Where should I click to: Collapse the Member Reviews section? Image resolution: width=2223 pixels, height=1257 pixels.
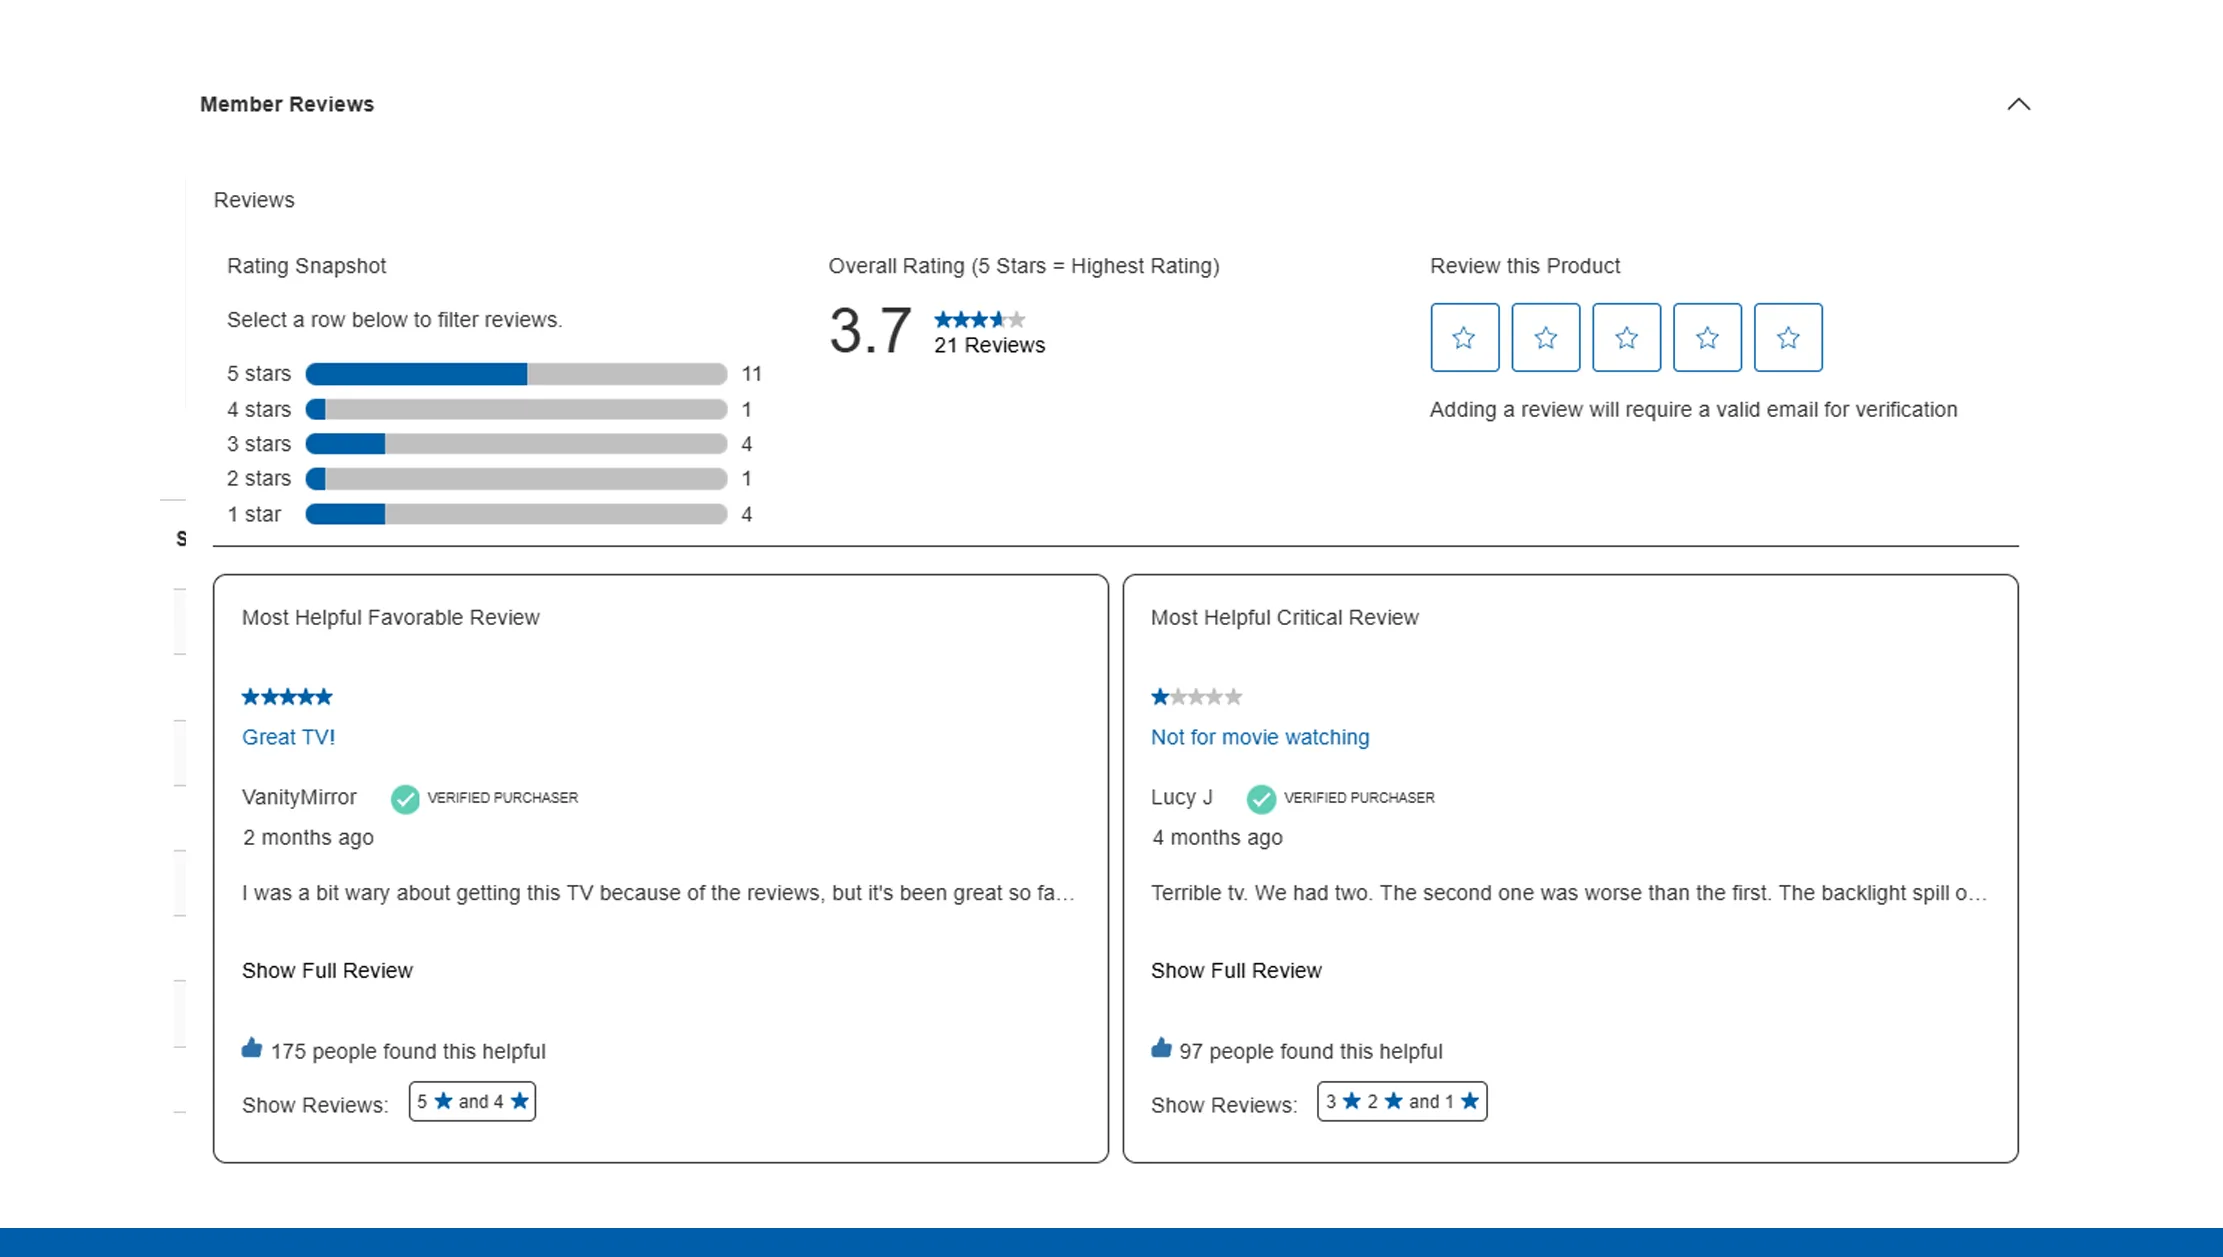[2019, 103]
